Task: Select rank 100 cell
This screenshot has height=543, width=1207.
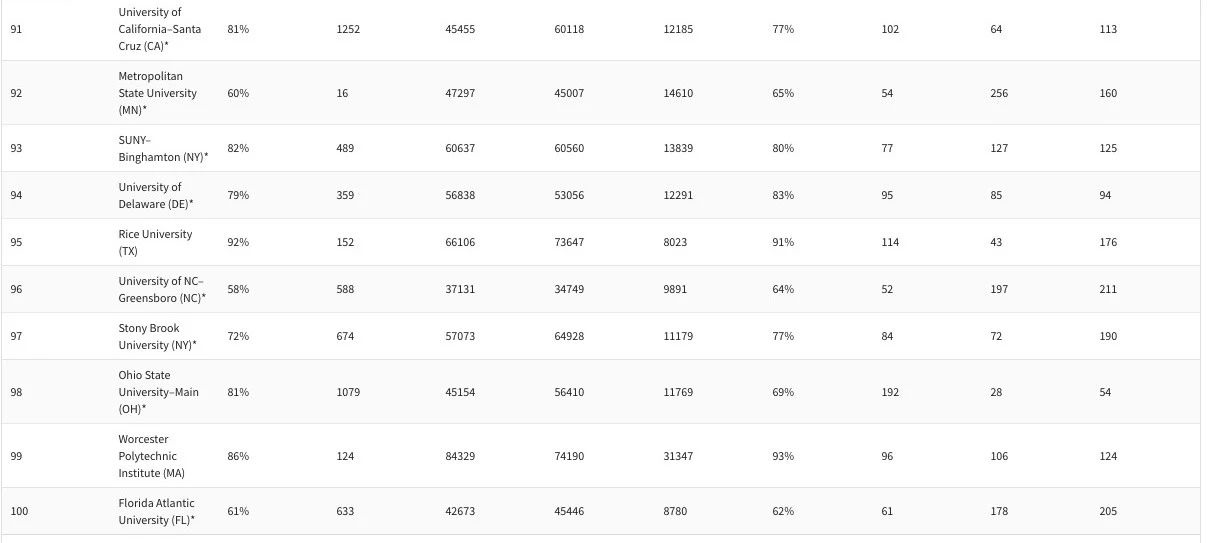Action: coord(19,511)
